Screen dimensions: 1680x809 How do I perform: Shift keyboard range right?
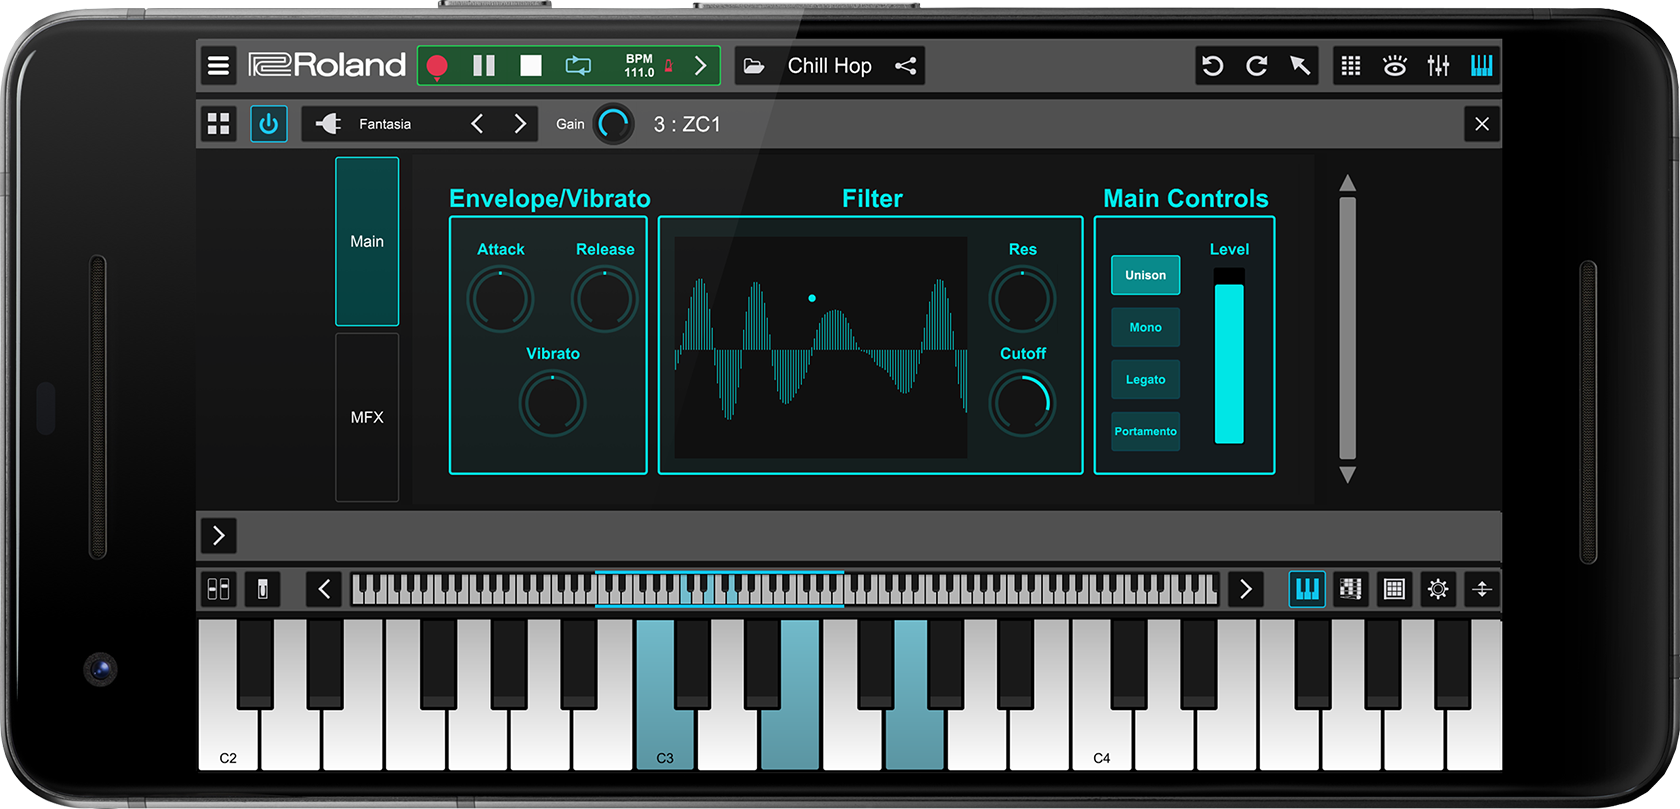1246,589
